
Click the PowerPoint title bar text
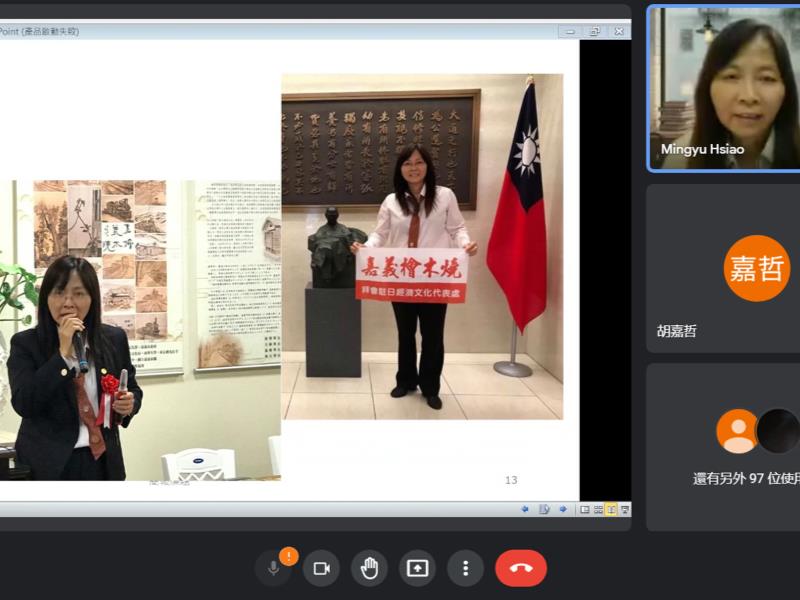(x=40, y=31)
